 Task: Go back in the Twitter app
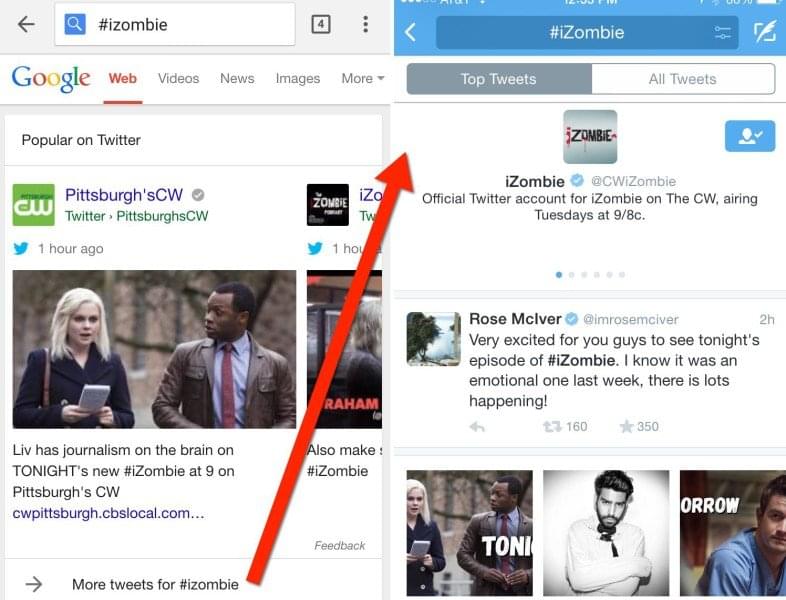(x=410, y=33)
